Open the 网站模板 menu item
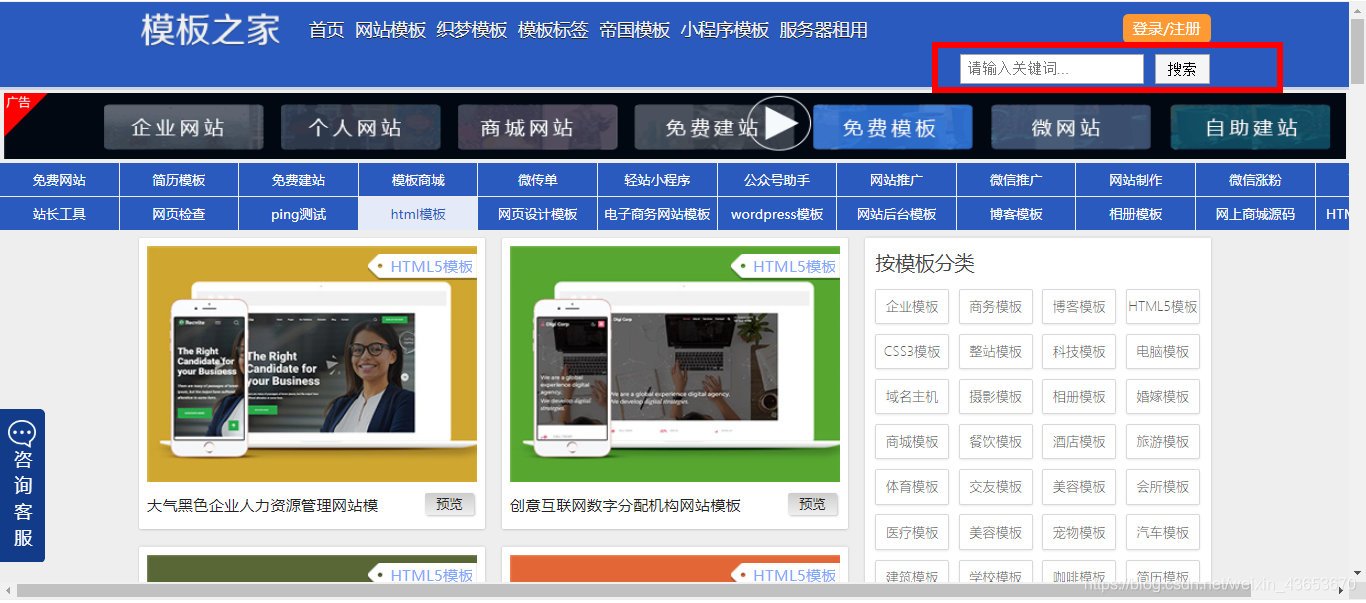This screenshot has height=603, width=1366. coord(391,30)
